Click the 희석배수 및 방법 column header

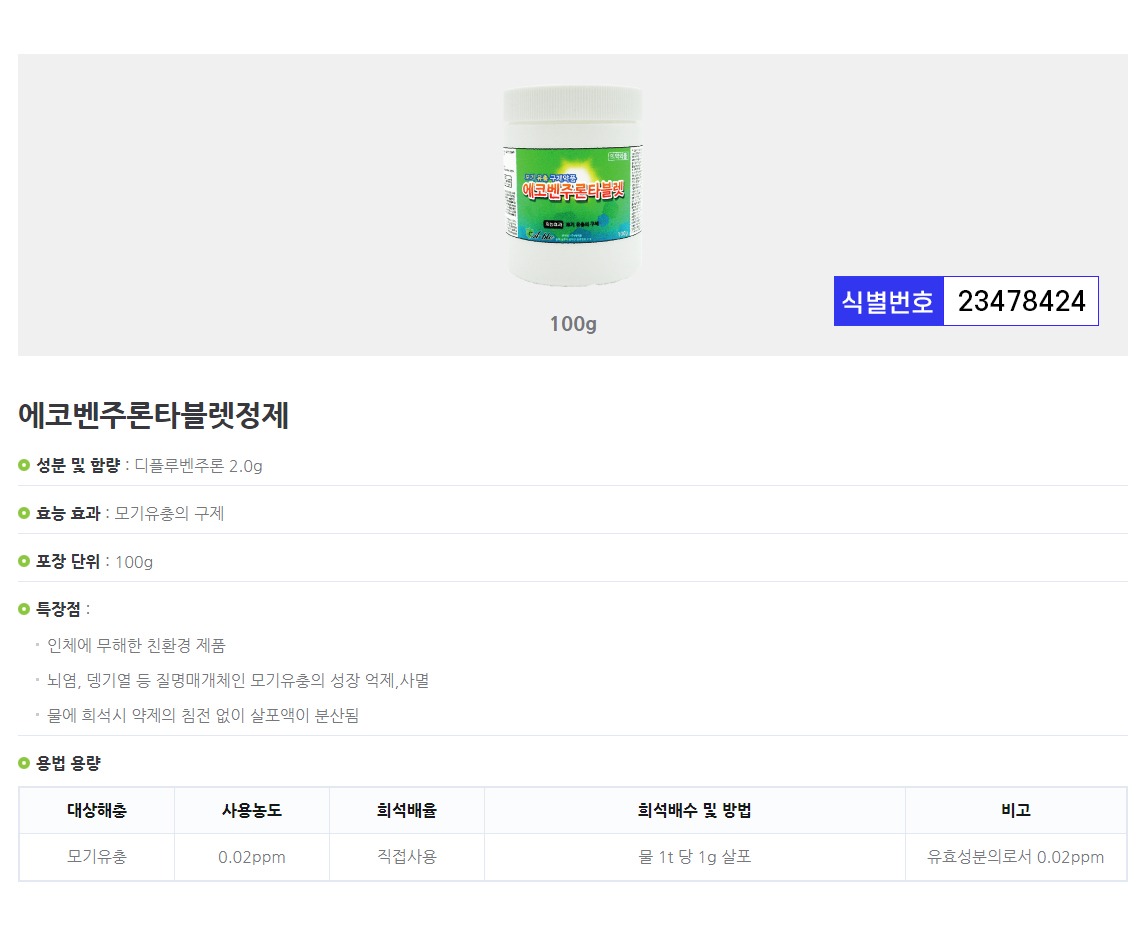click(695, 810)
